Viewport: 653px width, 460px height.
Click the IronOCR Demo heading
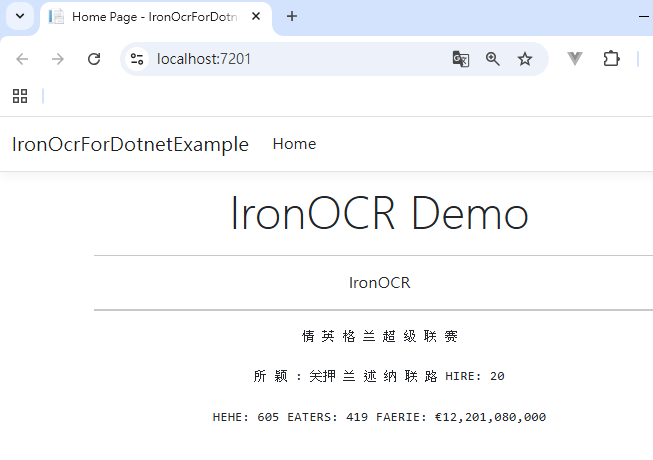[x=379, y=213]
